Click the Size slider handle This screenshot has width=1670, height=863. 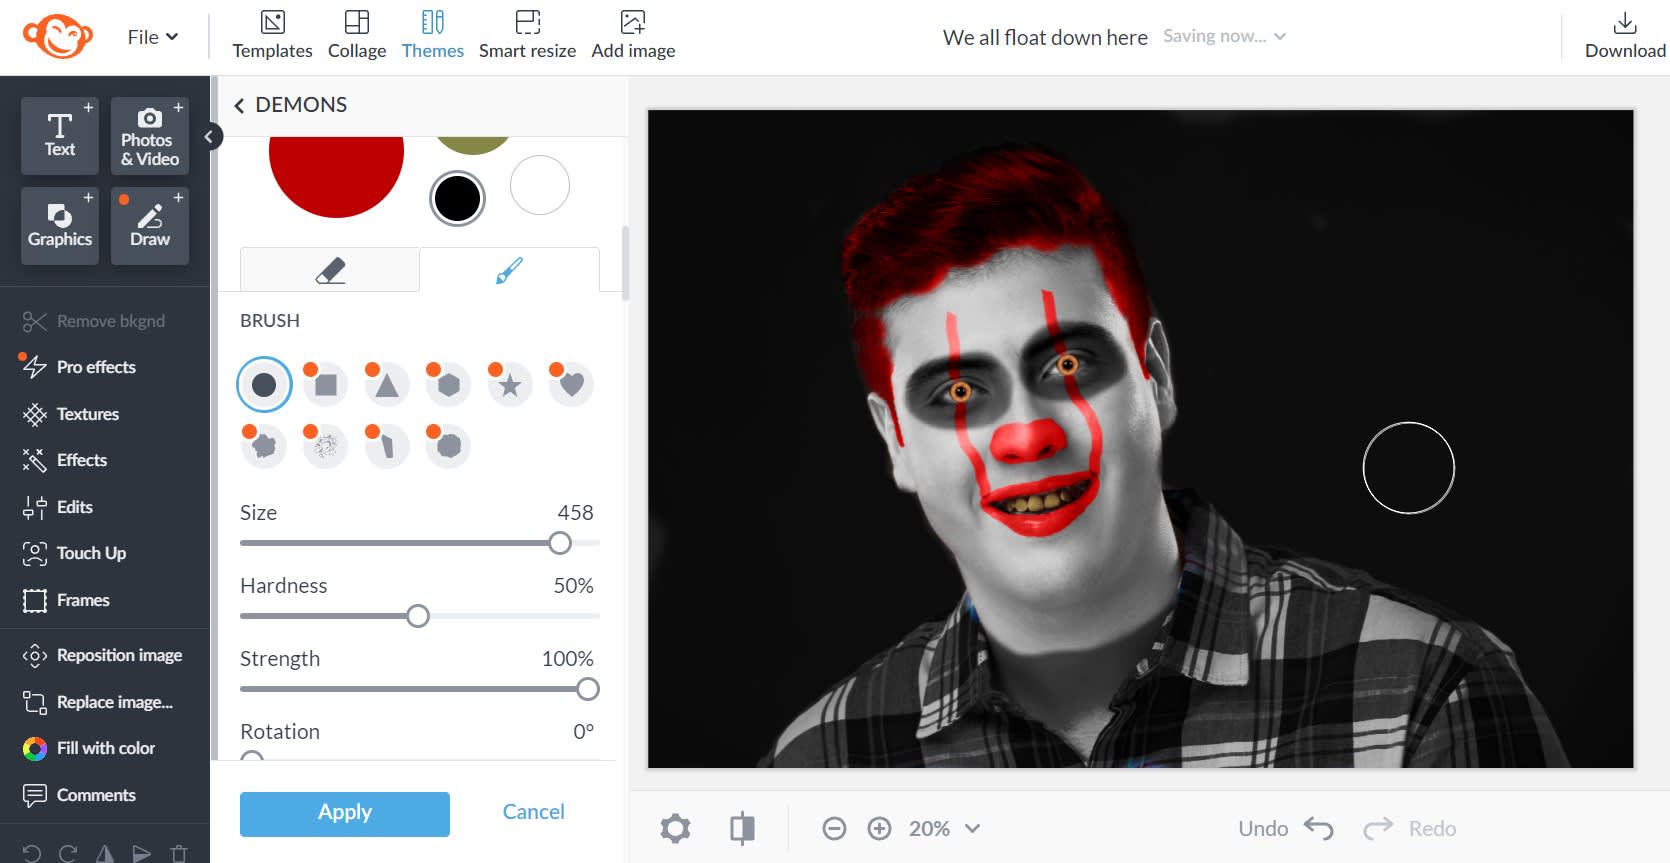(x=560, y=543)
